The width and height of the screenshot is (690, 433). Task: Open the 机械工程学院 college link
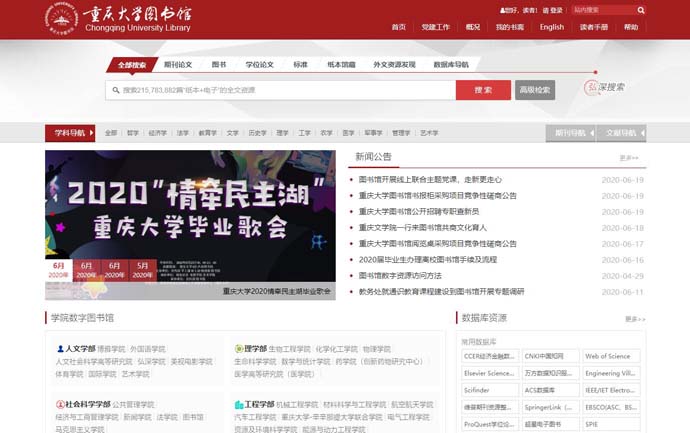(x=297, y=404)
